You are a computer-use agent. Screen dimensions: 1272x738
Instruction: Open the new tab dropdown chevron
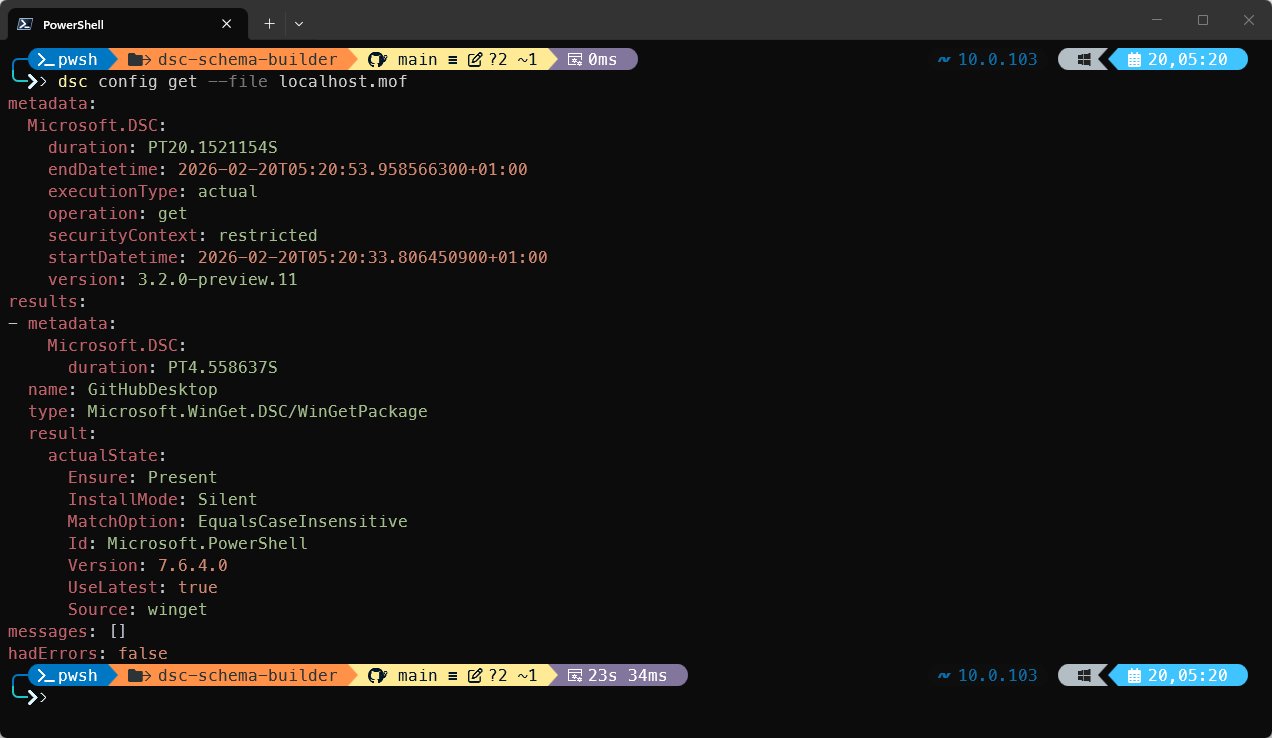pos(298,23)
